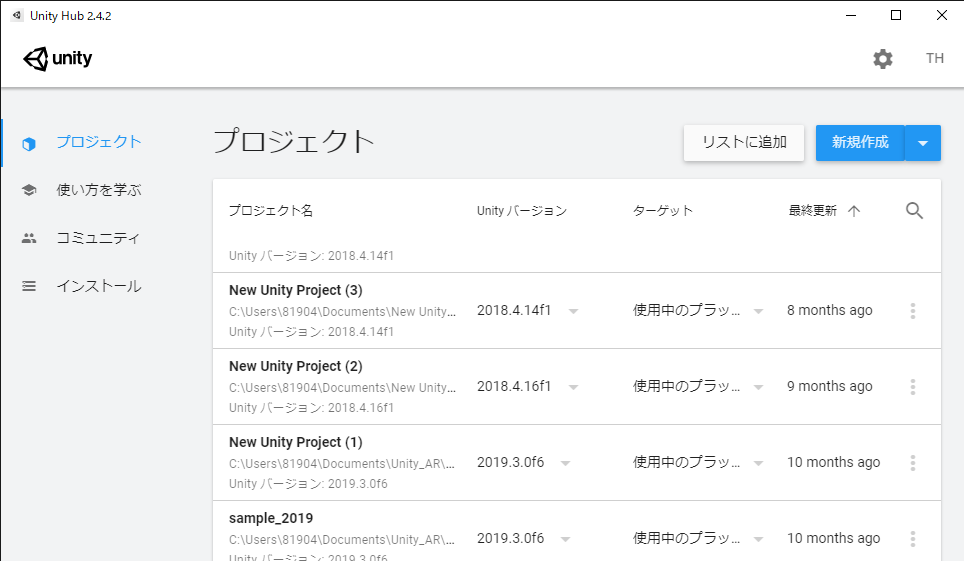Open Unity version dropdown for New Unity Project (2)
This screenshot has height=561, width=964.
coord(573,388)
